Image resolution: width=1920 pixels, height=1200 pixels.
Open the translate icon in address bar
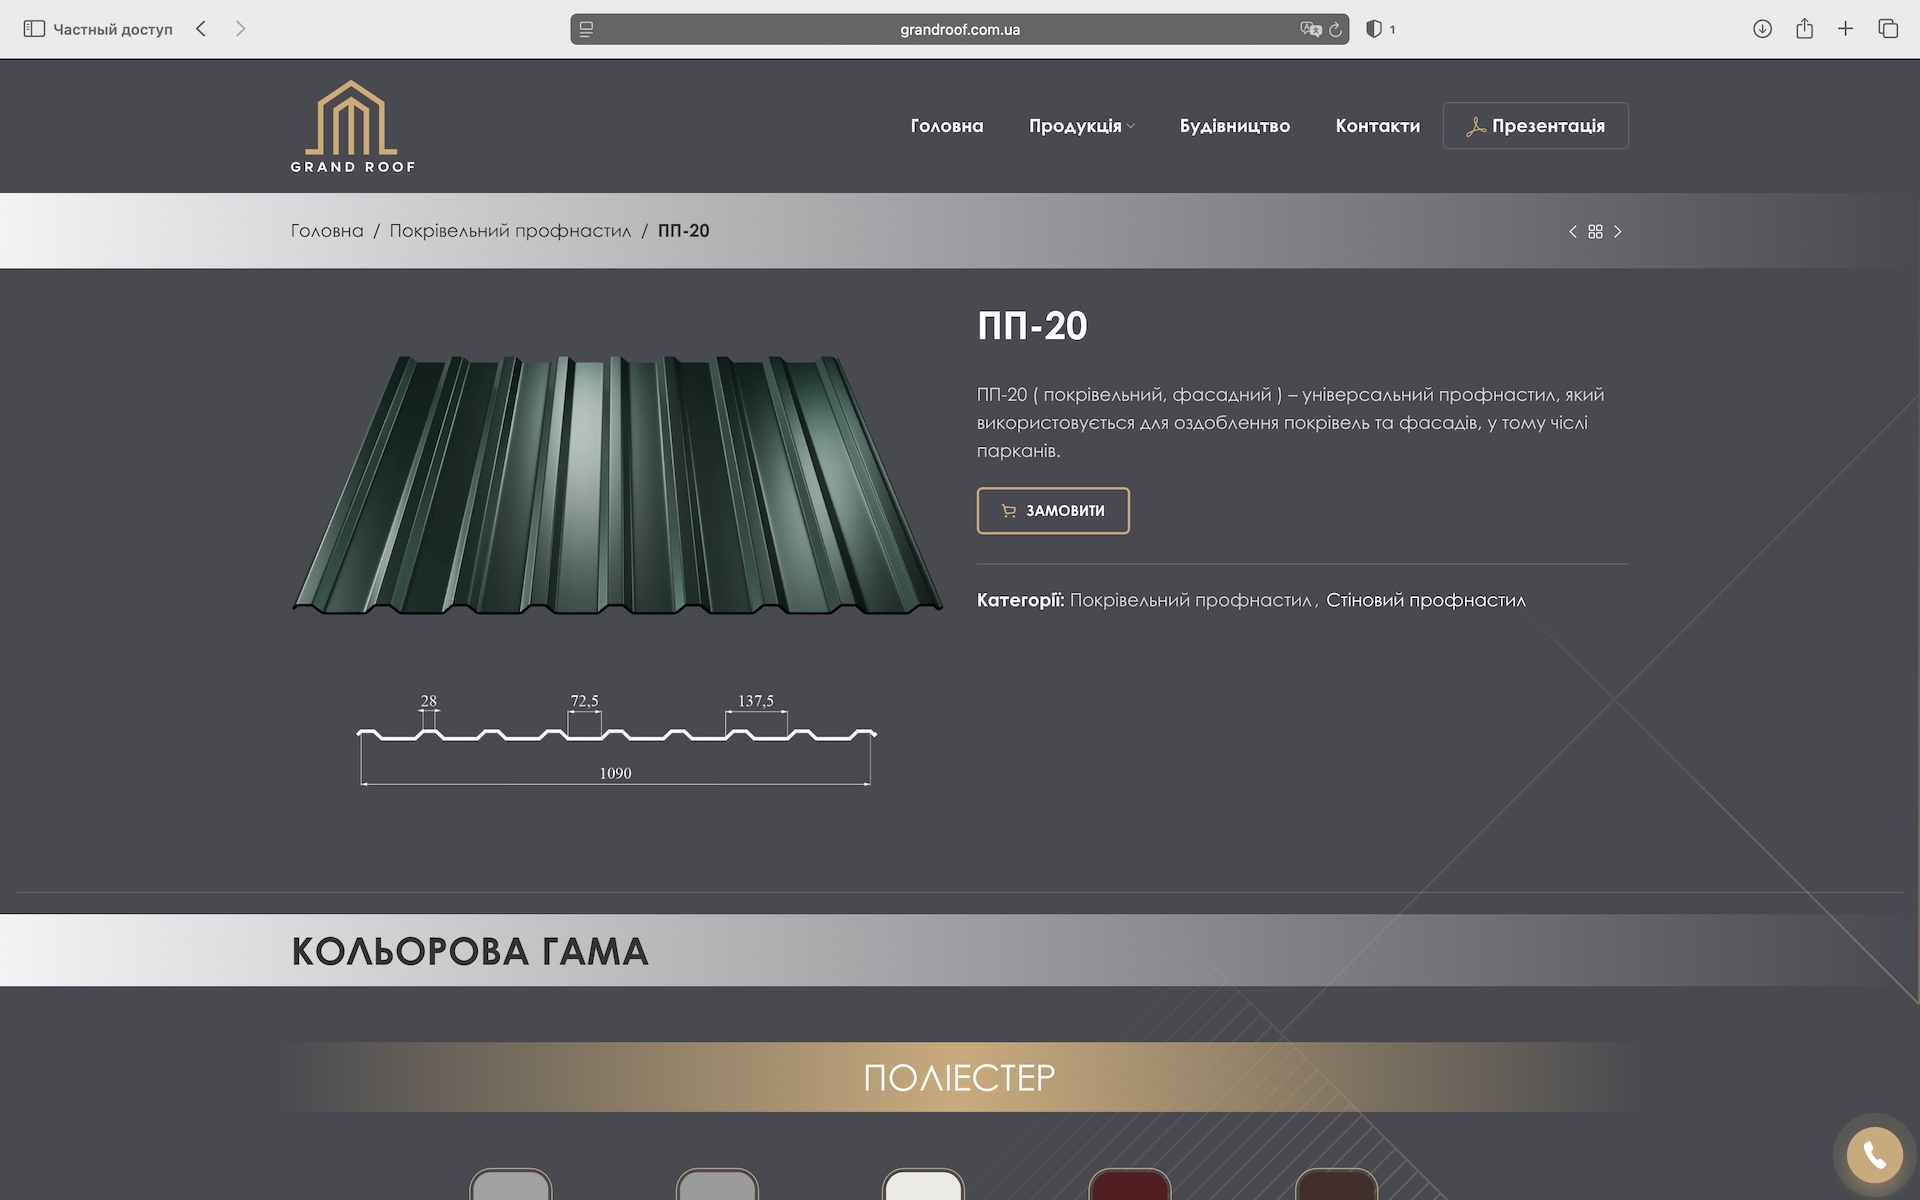tap(1310, 29)
